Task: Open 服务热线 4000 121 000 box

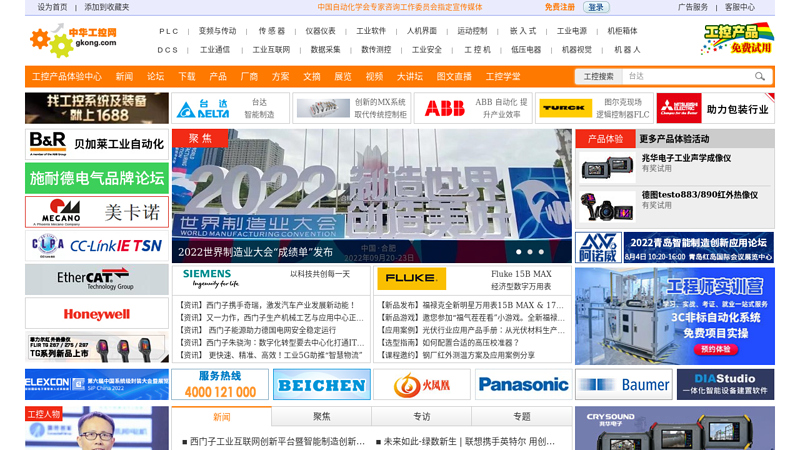Action: coord(220,385)
